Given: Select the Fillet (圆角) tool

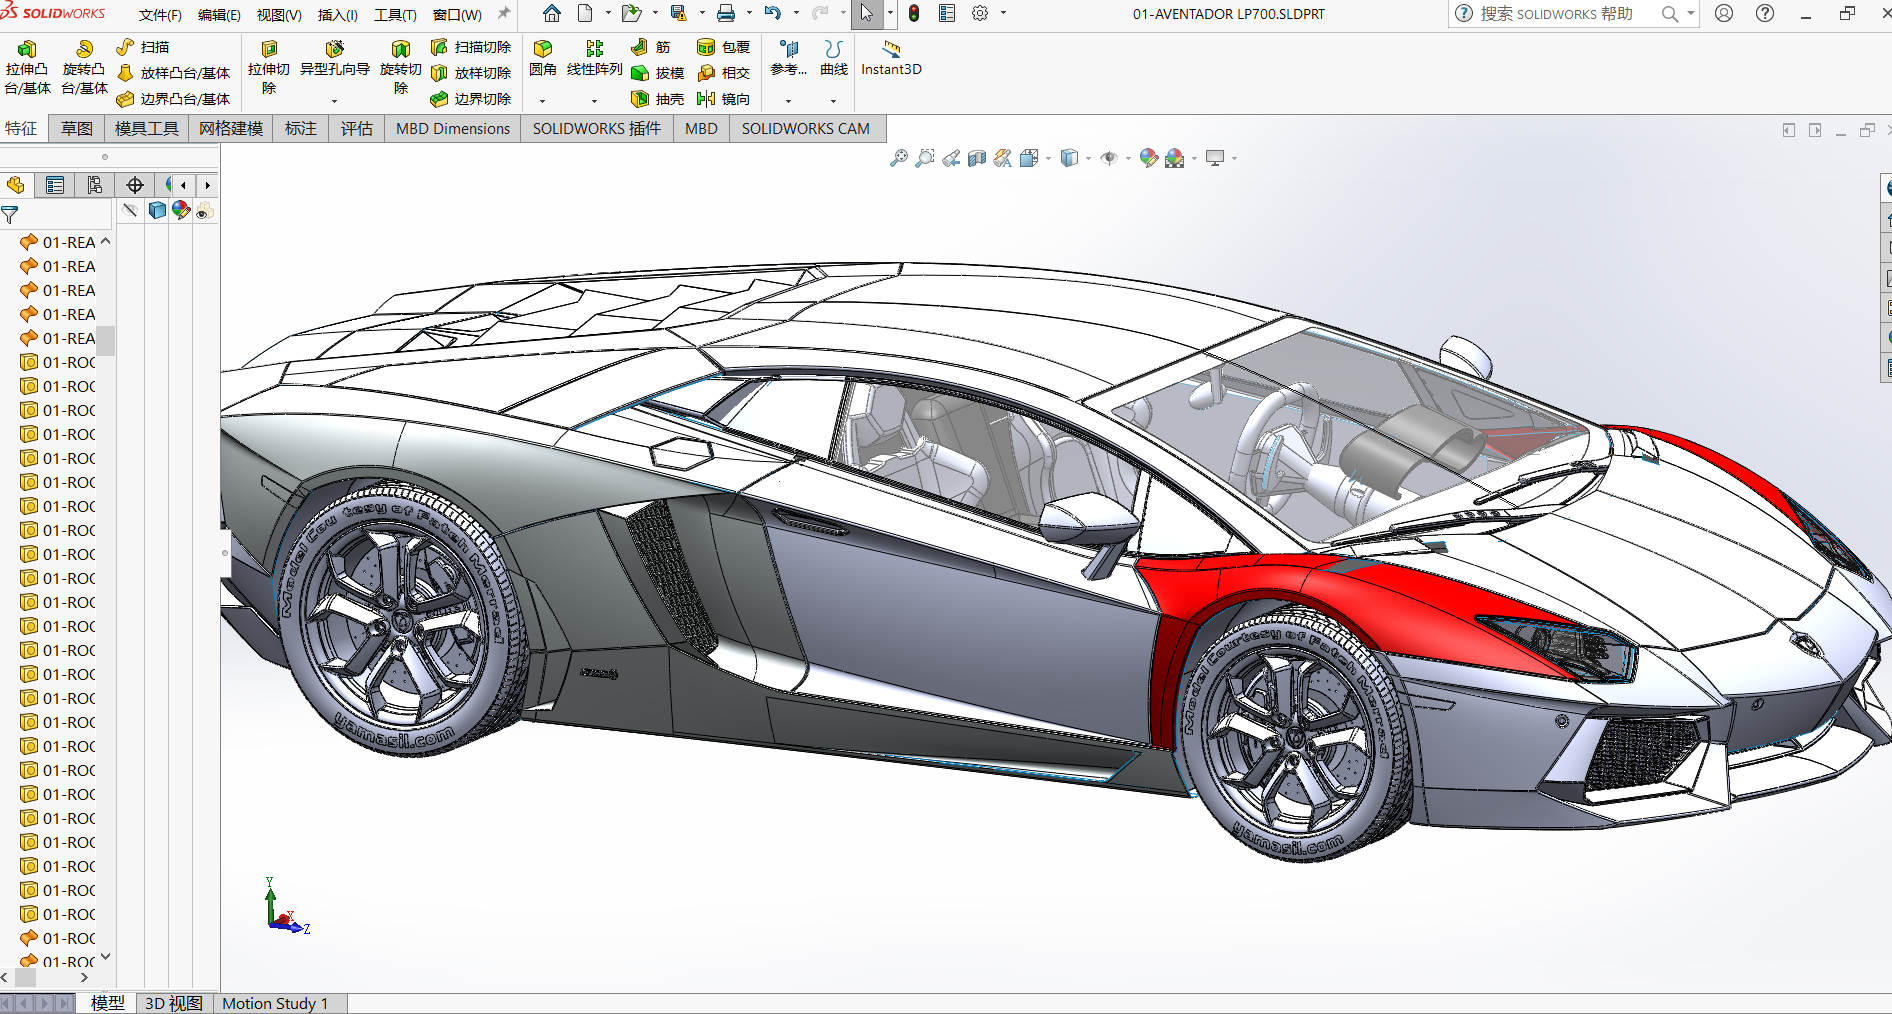Looking at the screenshot, I should pos(543,59).
